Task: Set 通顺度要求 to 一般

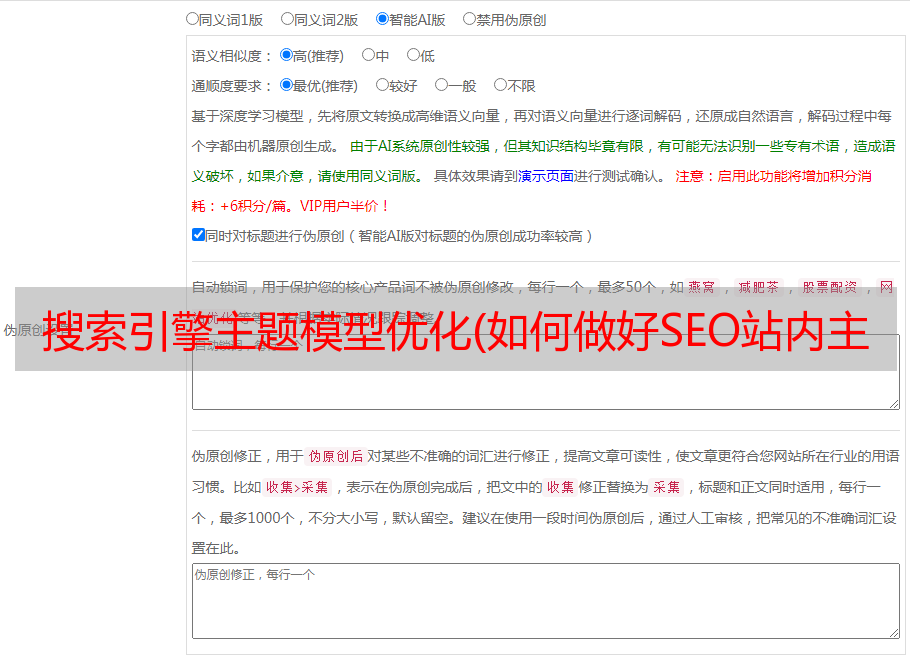Action: [441, 85]
